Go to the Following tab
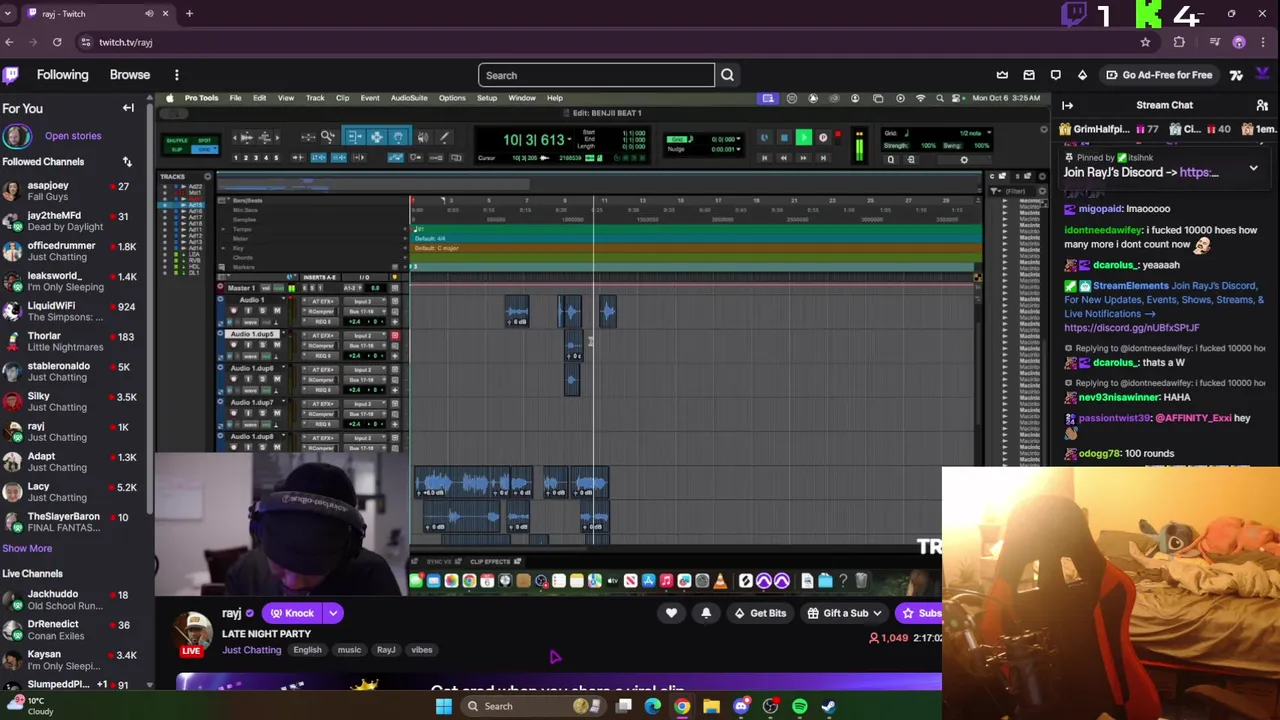 62,75
